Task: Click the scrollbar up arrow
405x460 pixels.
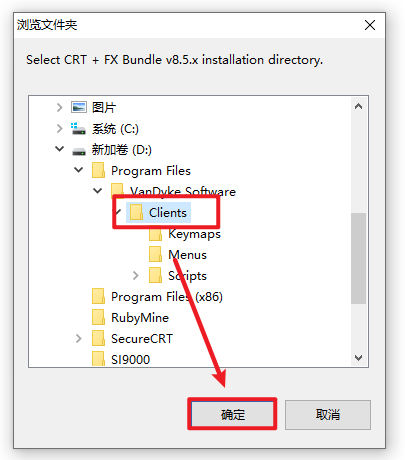Action: (x=358, y=106)
